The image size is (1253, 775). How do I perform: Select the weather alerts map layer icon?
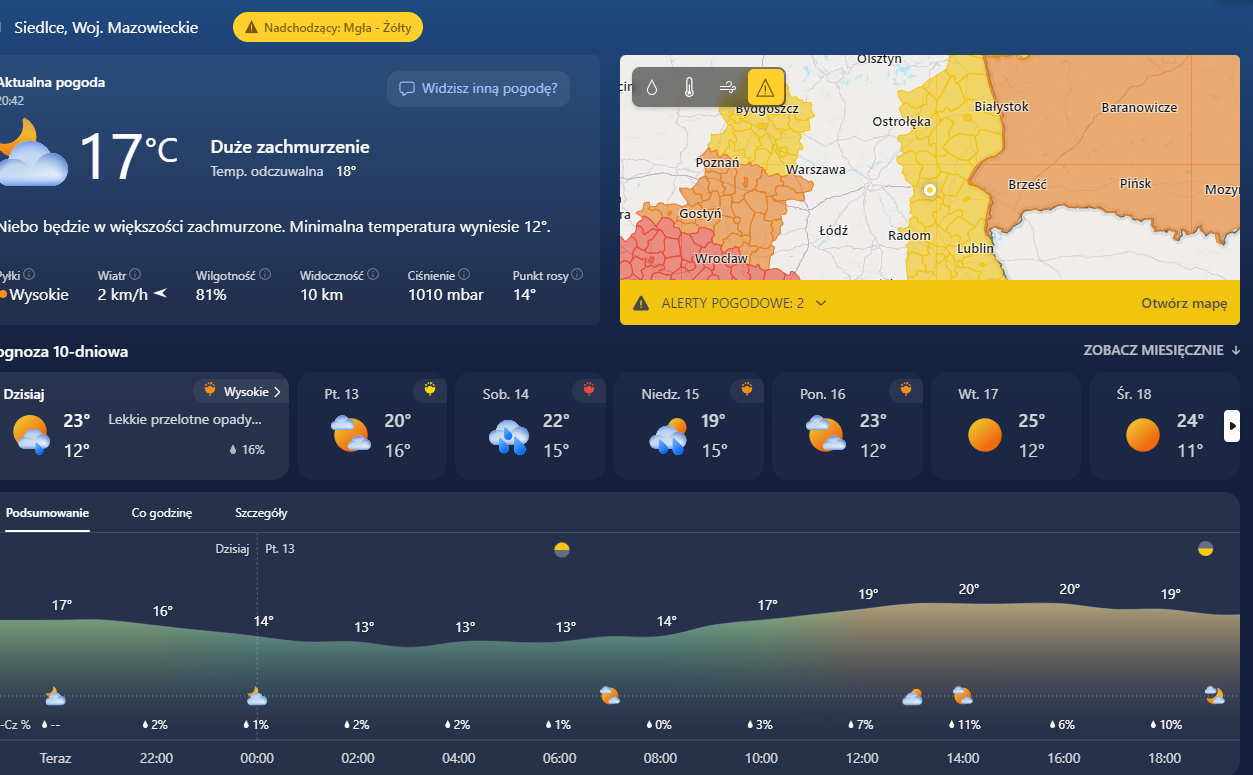(765, 87)
